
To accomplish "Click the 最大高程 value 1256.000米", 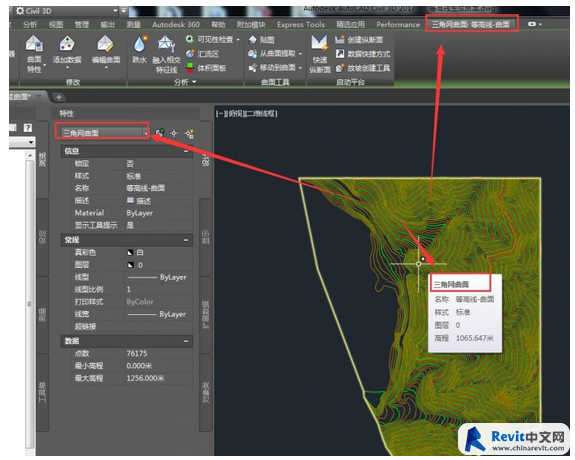I will point(145,378).
